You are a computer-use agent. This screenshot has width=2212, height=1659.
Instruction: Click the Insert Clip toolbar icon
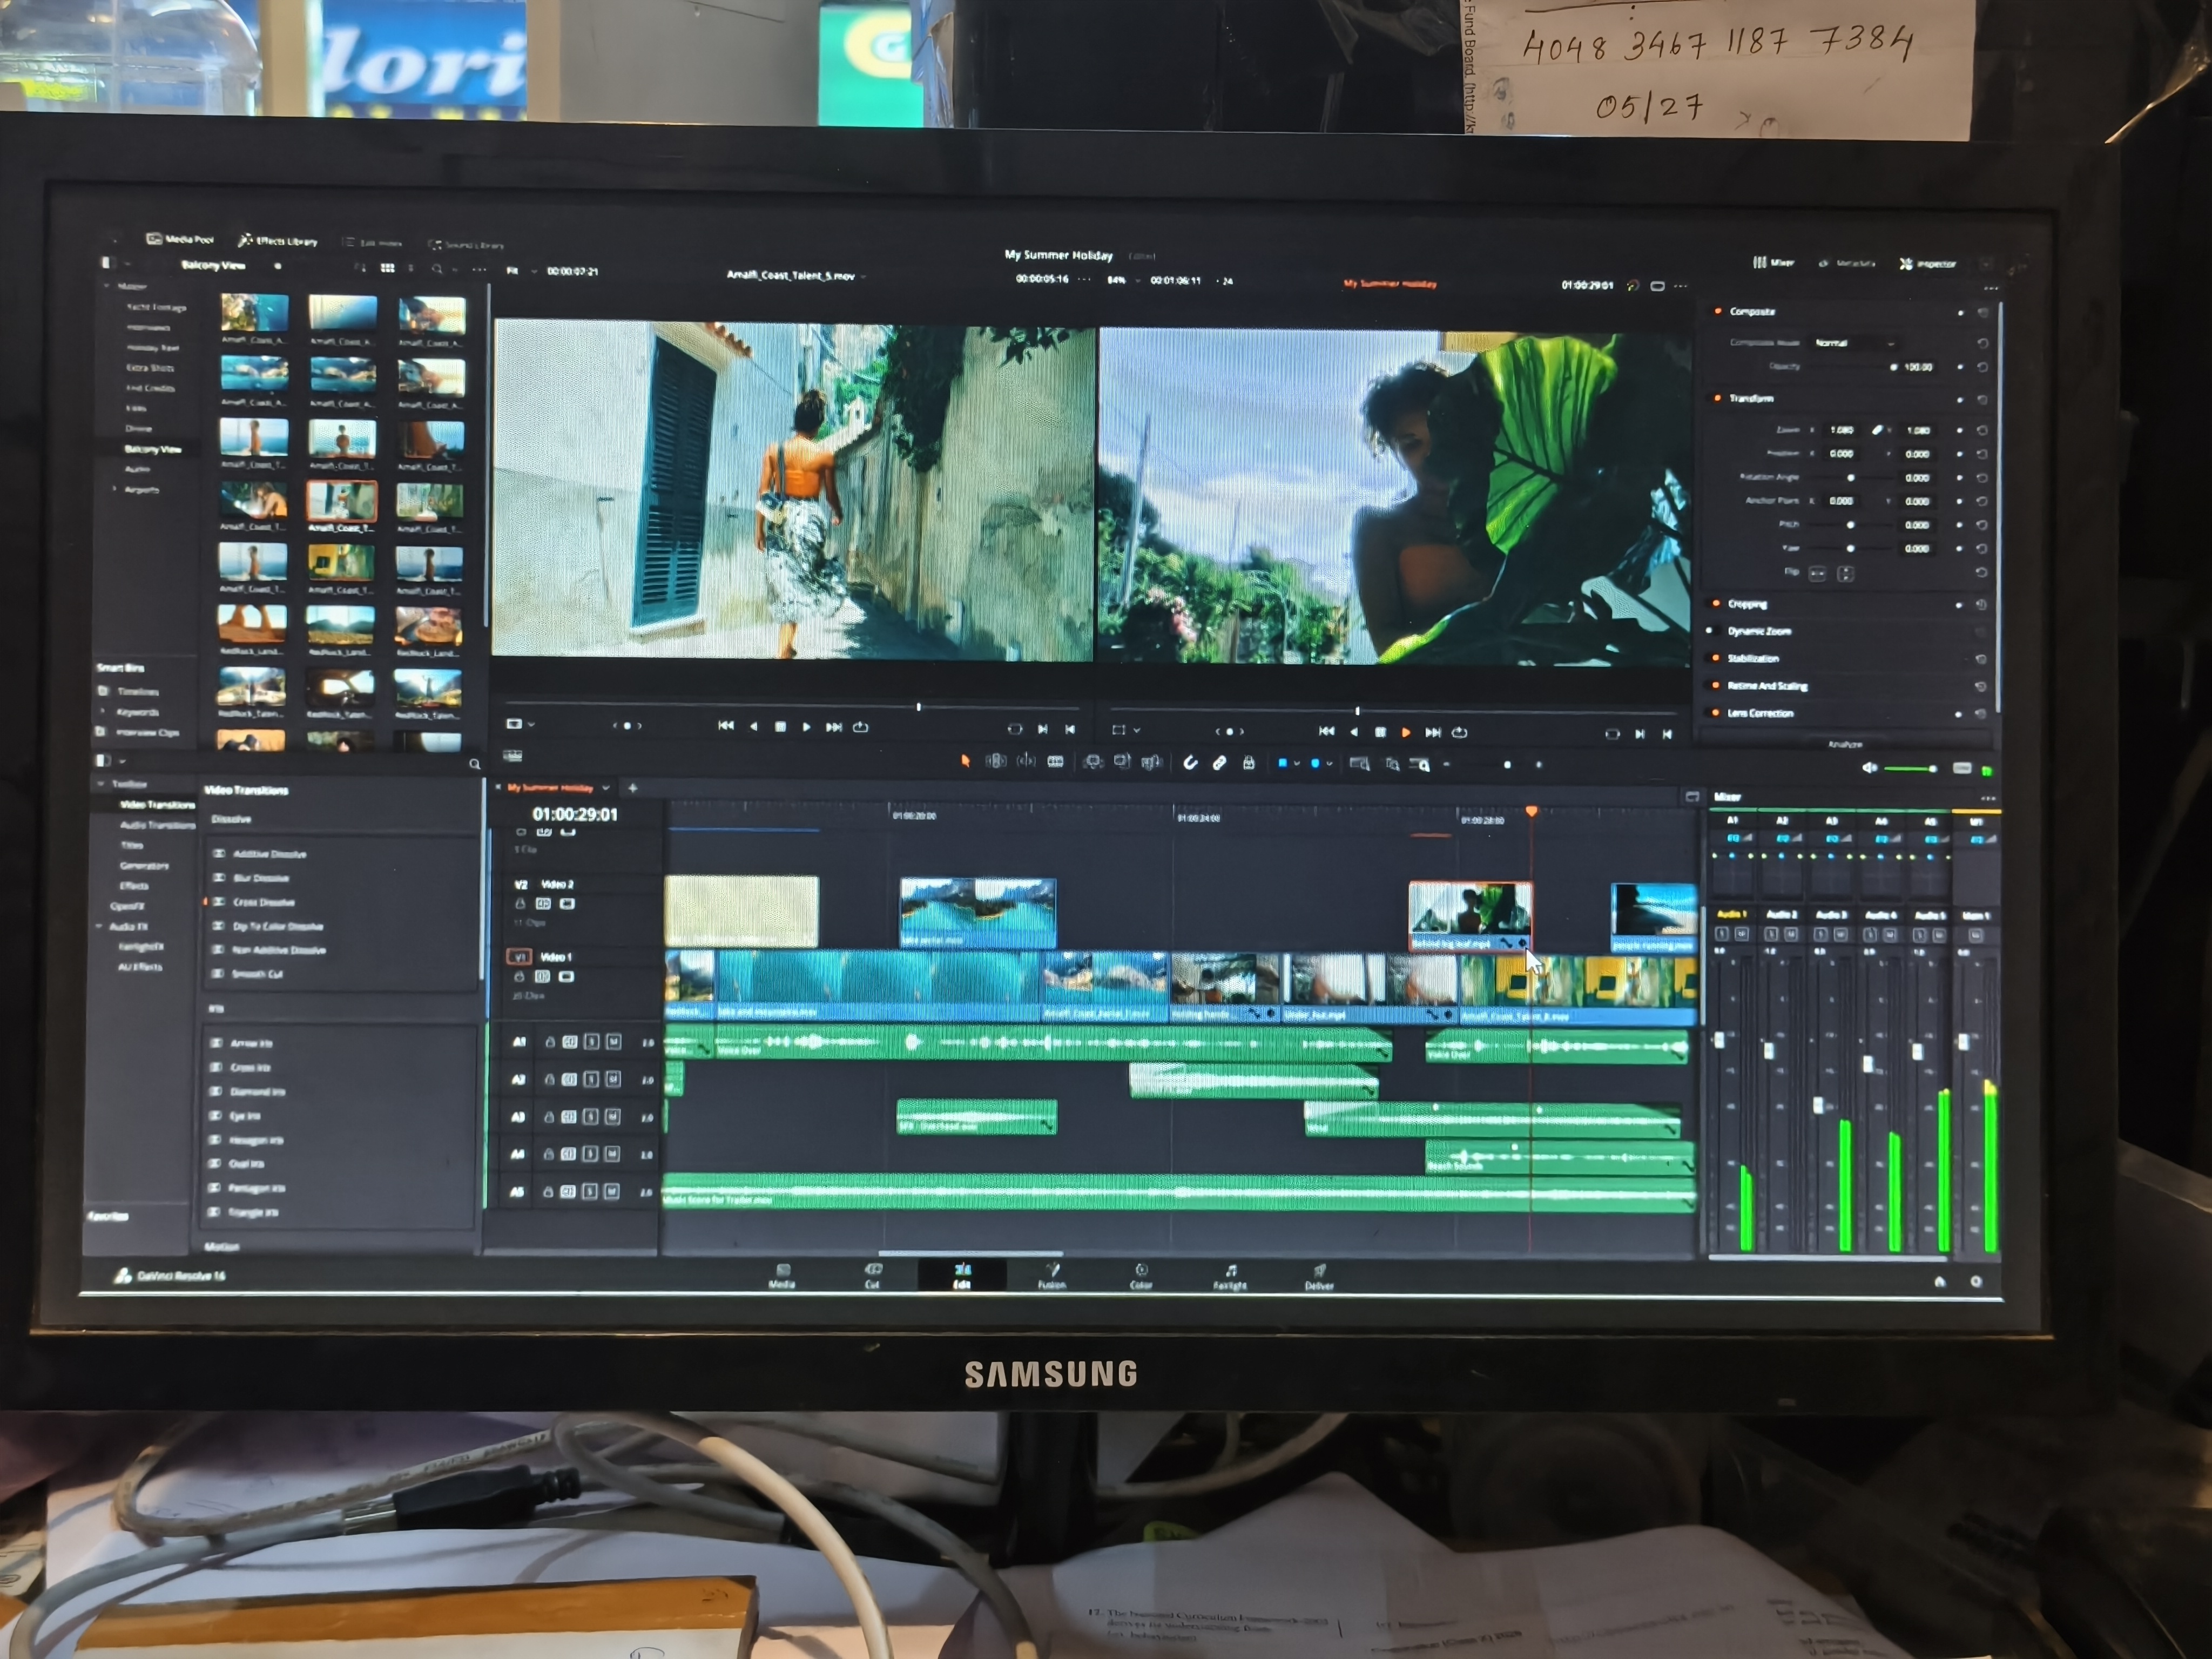pyautogui.click(x=1093, y=763)
